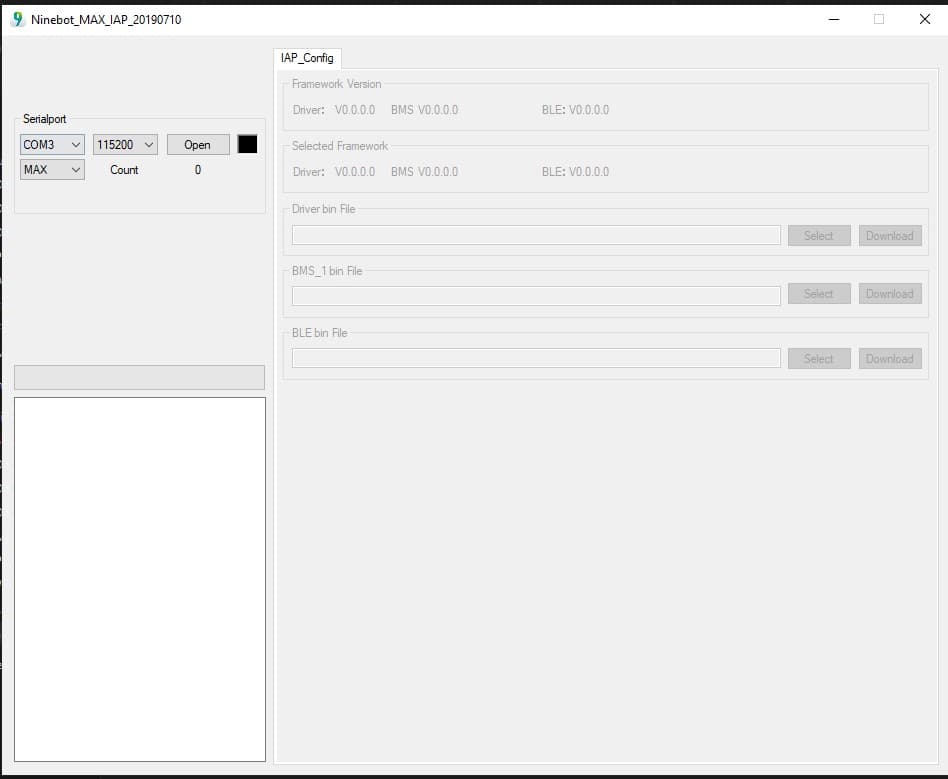The image size is (948, 779).
Task: Select a Driver bin file
Action: (x=818, y=235)
